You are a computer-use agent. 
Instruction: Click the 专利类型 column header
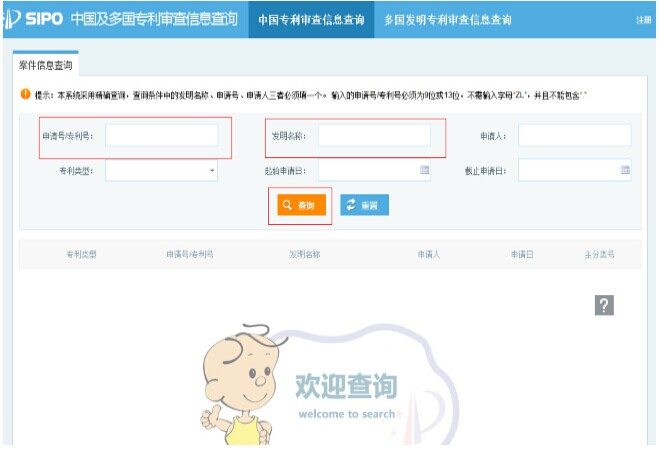point(81,254)
